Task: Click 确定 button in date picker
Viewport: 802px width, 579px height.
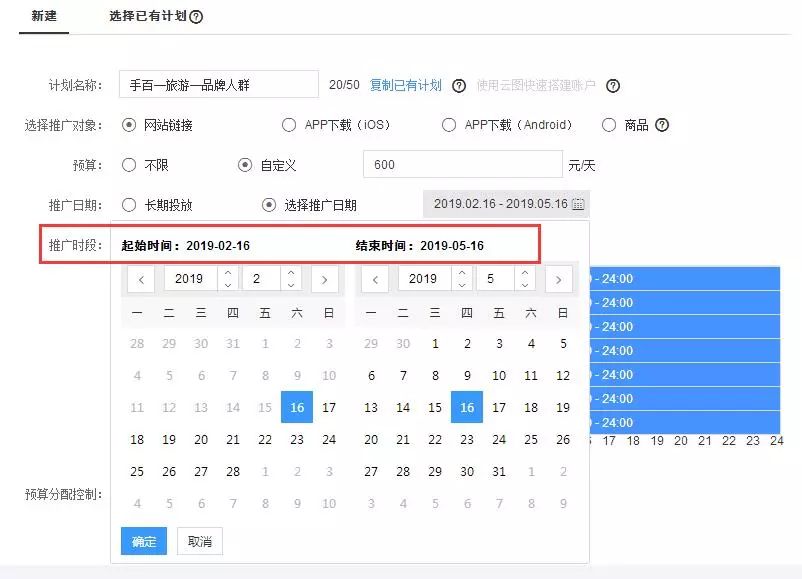Action: pos(144,541)
